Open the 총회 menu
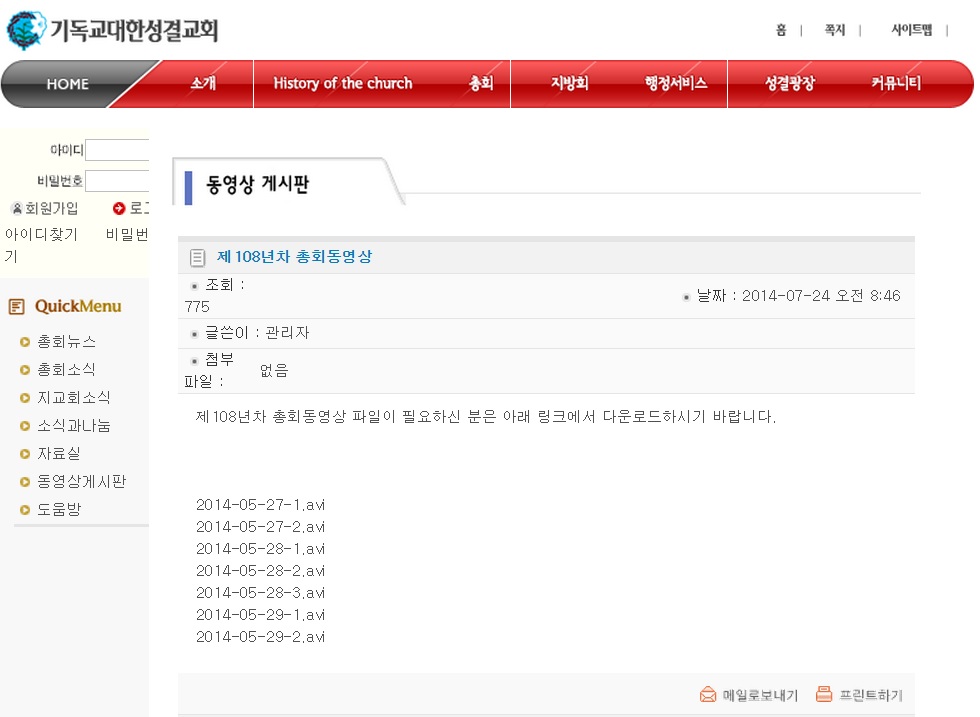 click(x=481, y=83)
